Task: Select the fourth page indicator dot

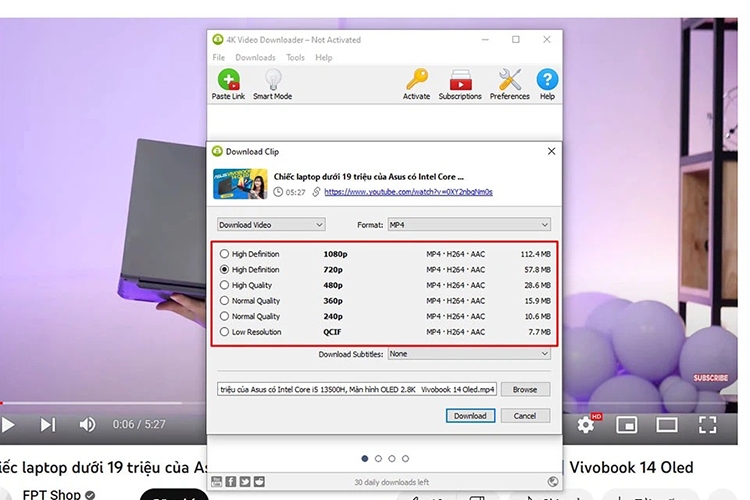Action: (405, 458)
